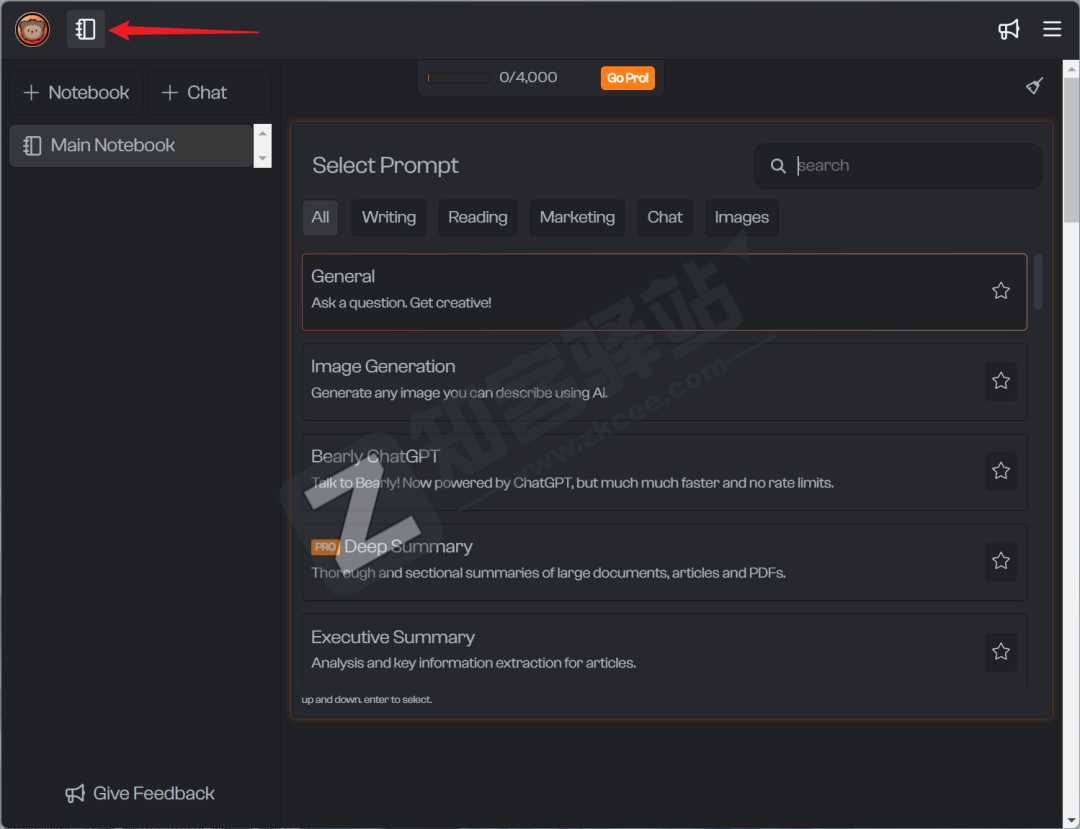
Task: Click the usage progress bar
Action: [458, 78]
